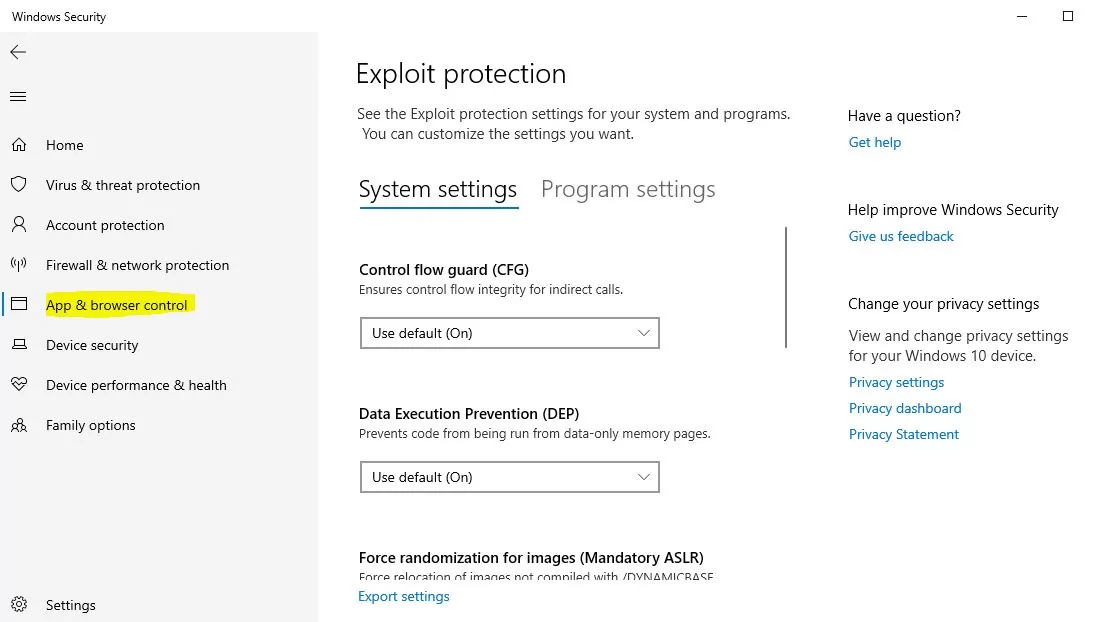Click the Give us feedback link
Screen dimensions: 1104x622
901,237
